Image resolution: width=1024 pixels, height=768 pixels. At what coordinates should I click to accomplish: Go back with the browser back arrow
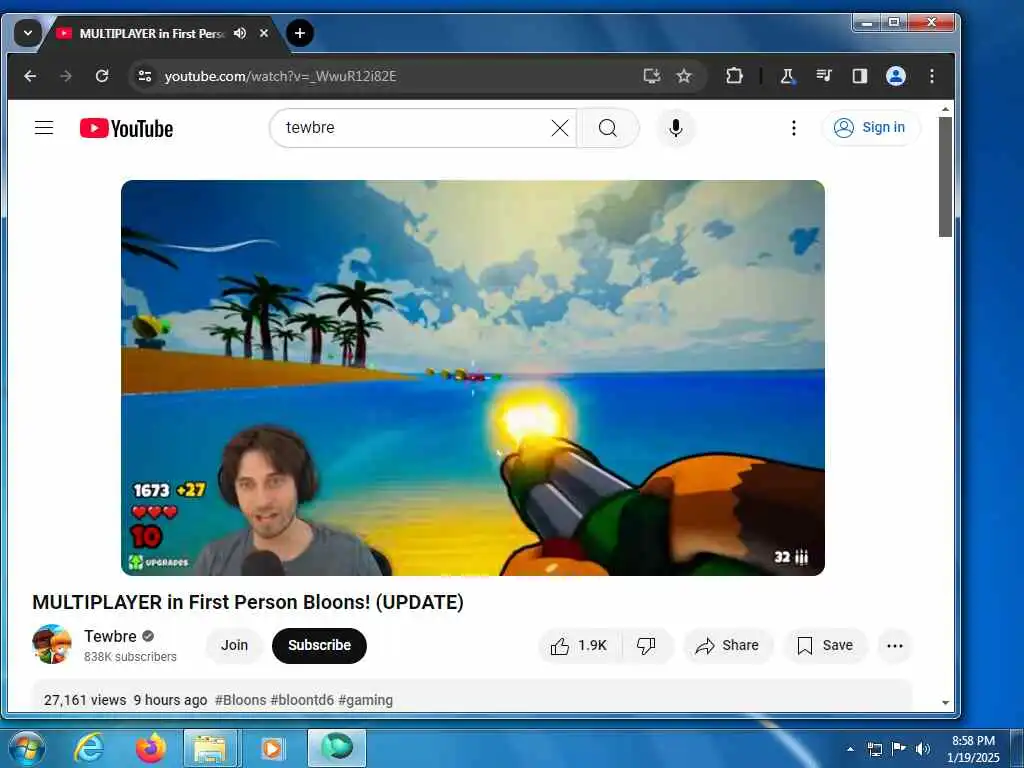coord(30,76)
